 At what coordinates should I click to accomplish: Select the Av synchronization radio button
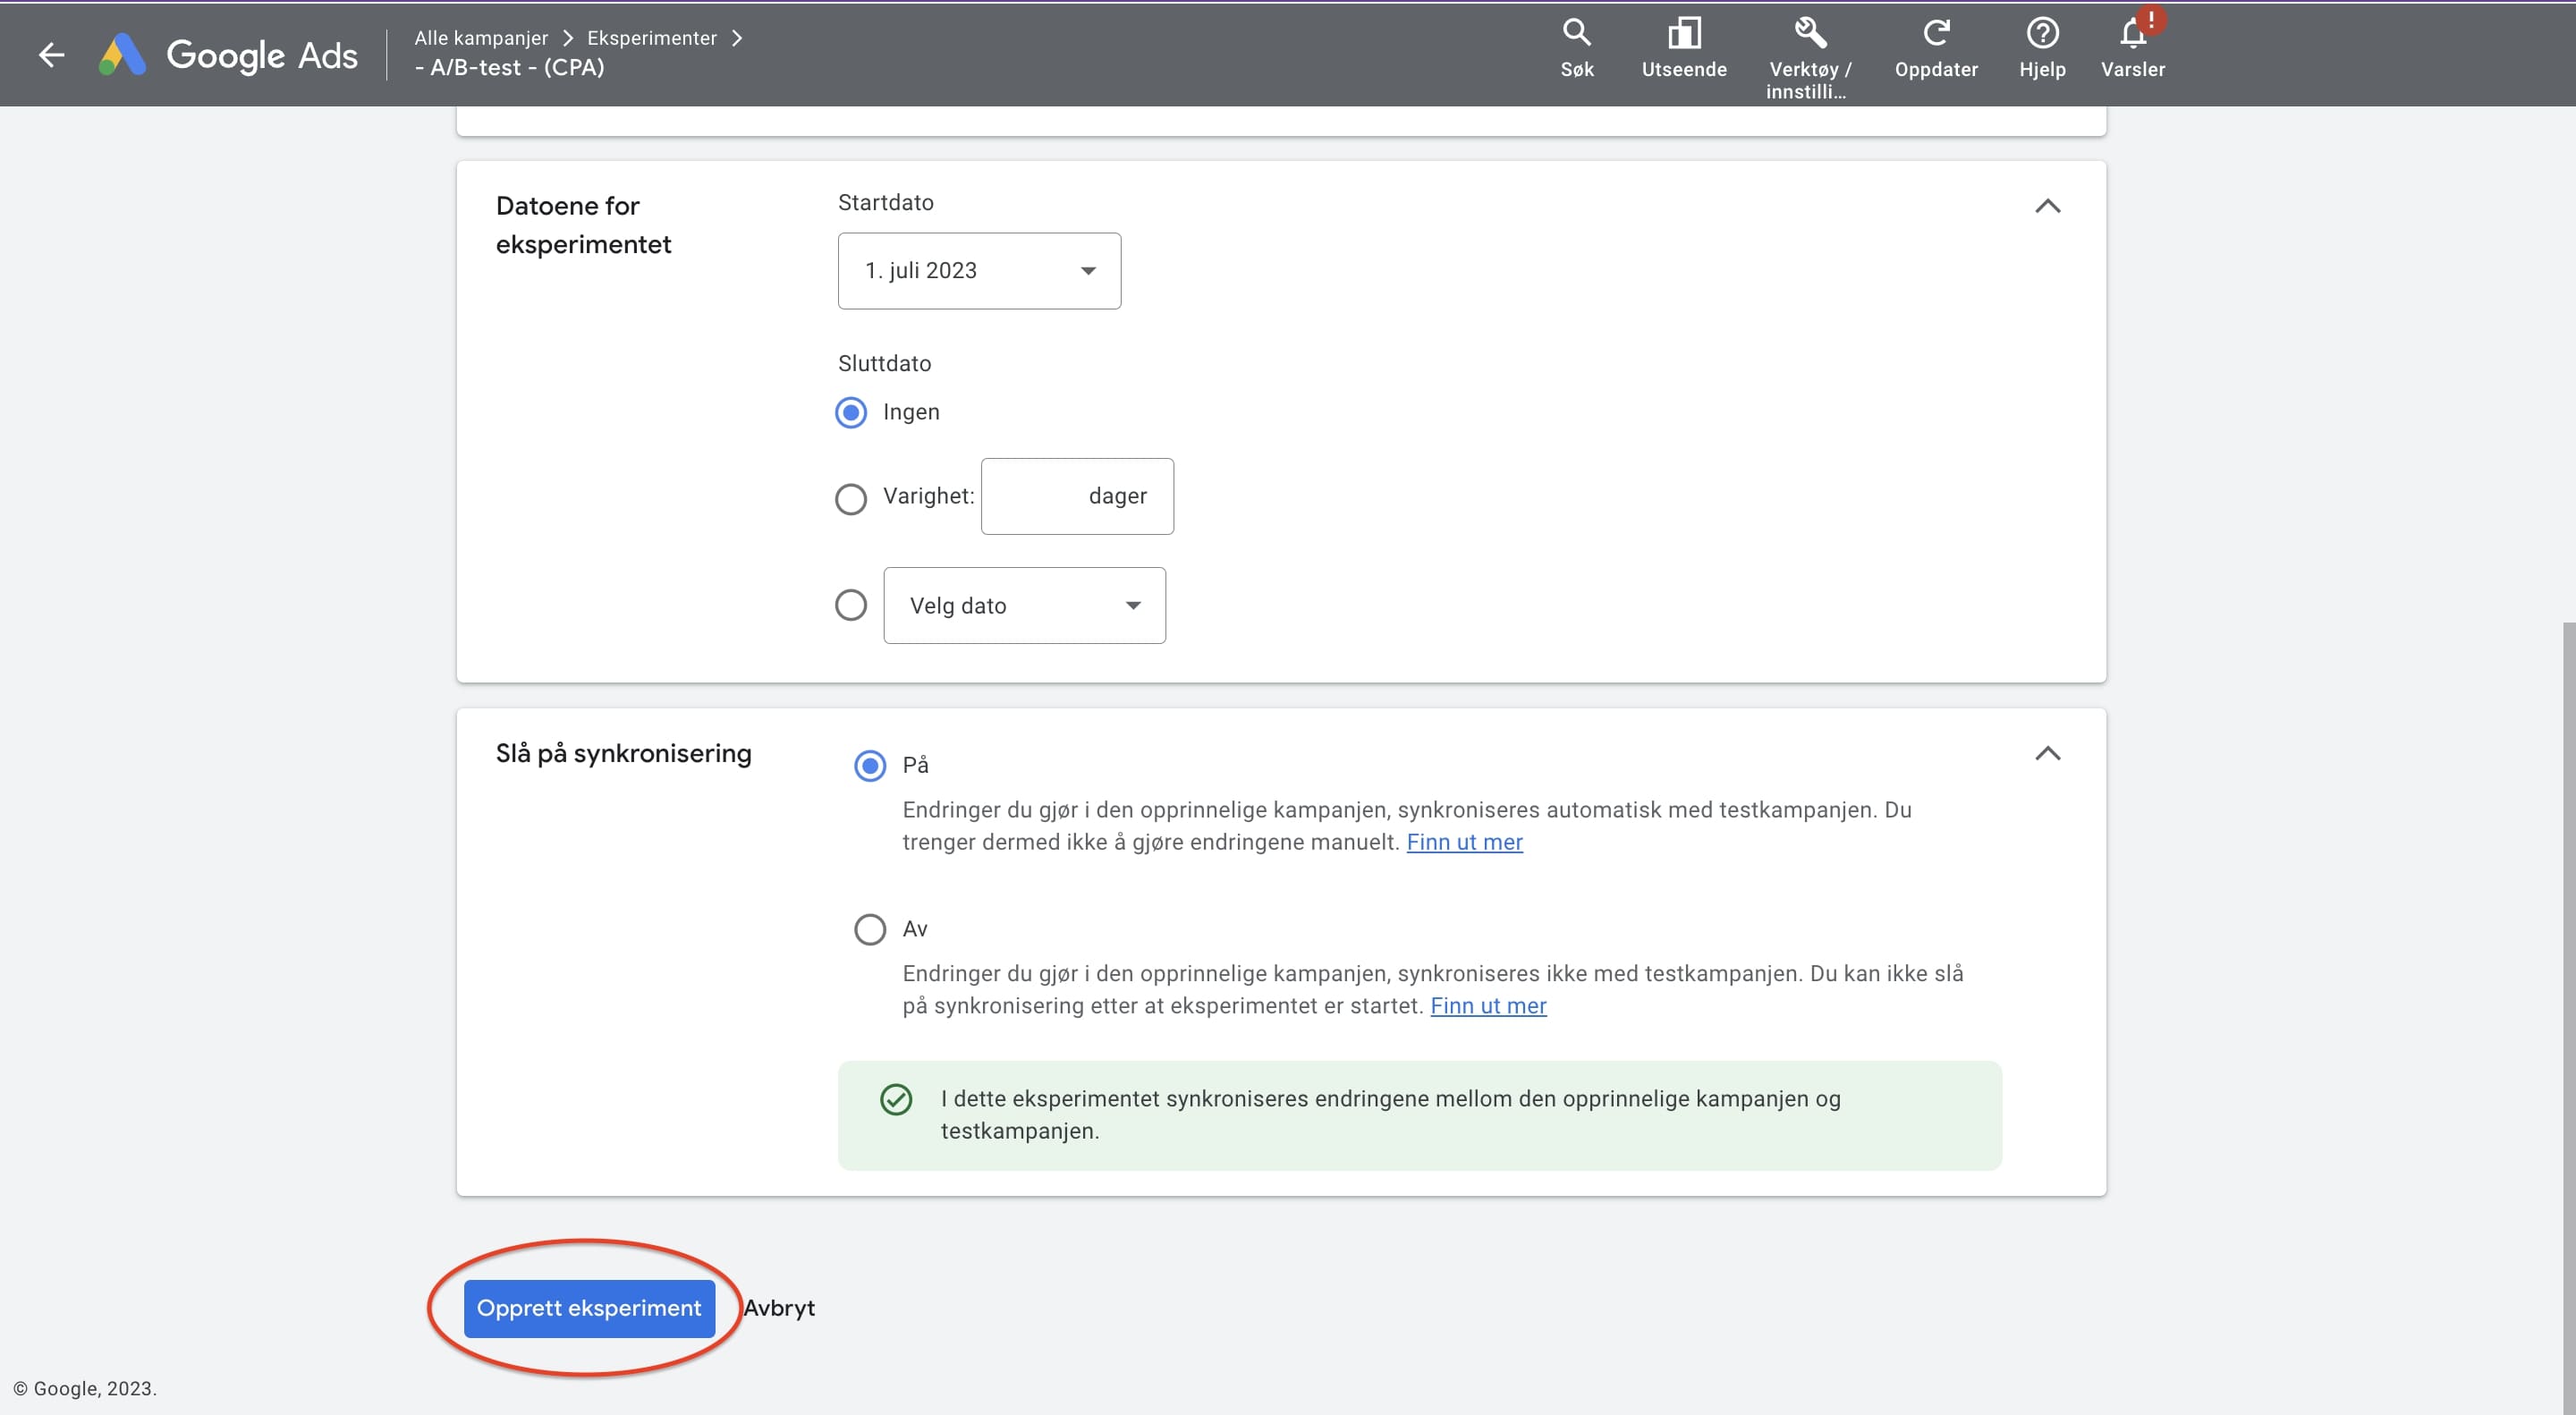click(870, 929)
